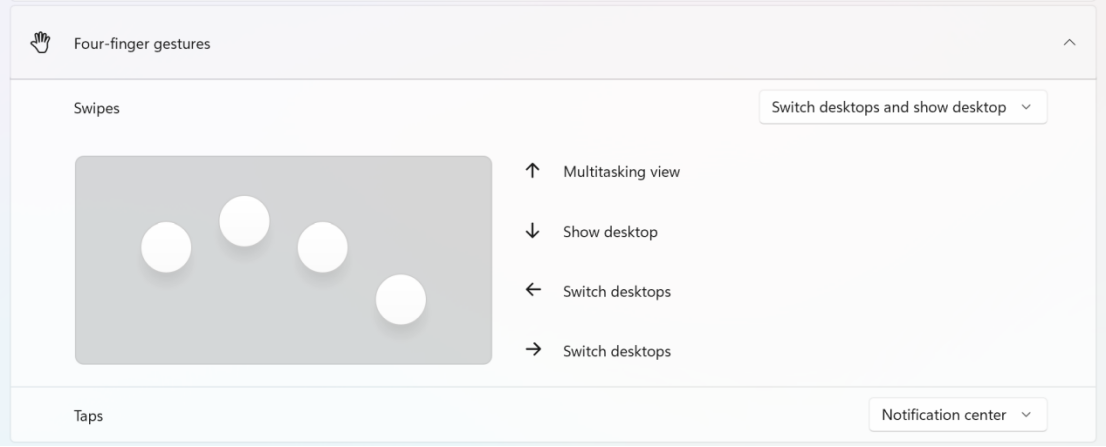Viewport: 1106px width, 447px height.
Task: Click the arrow on the Swipes dropdown
Action: point(1026,108)
